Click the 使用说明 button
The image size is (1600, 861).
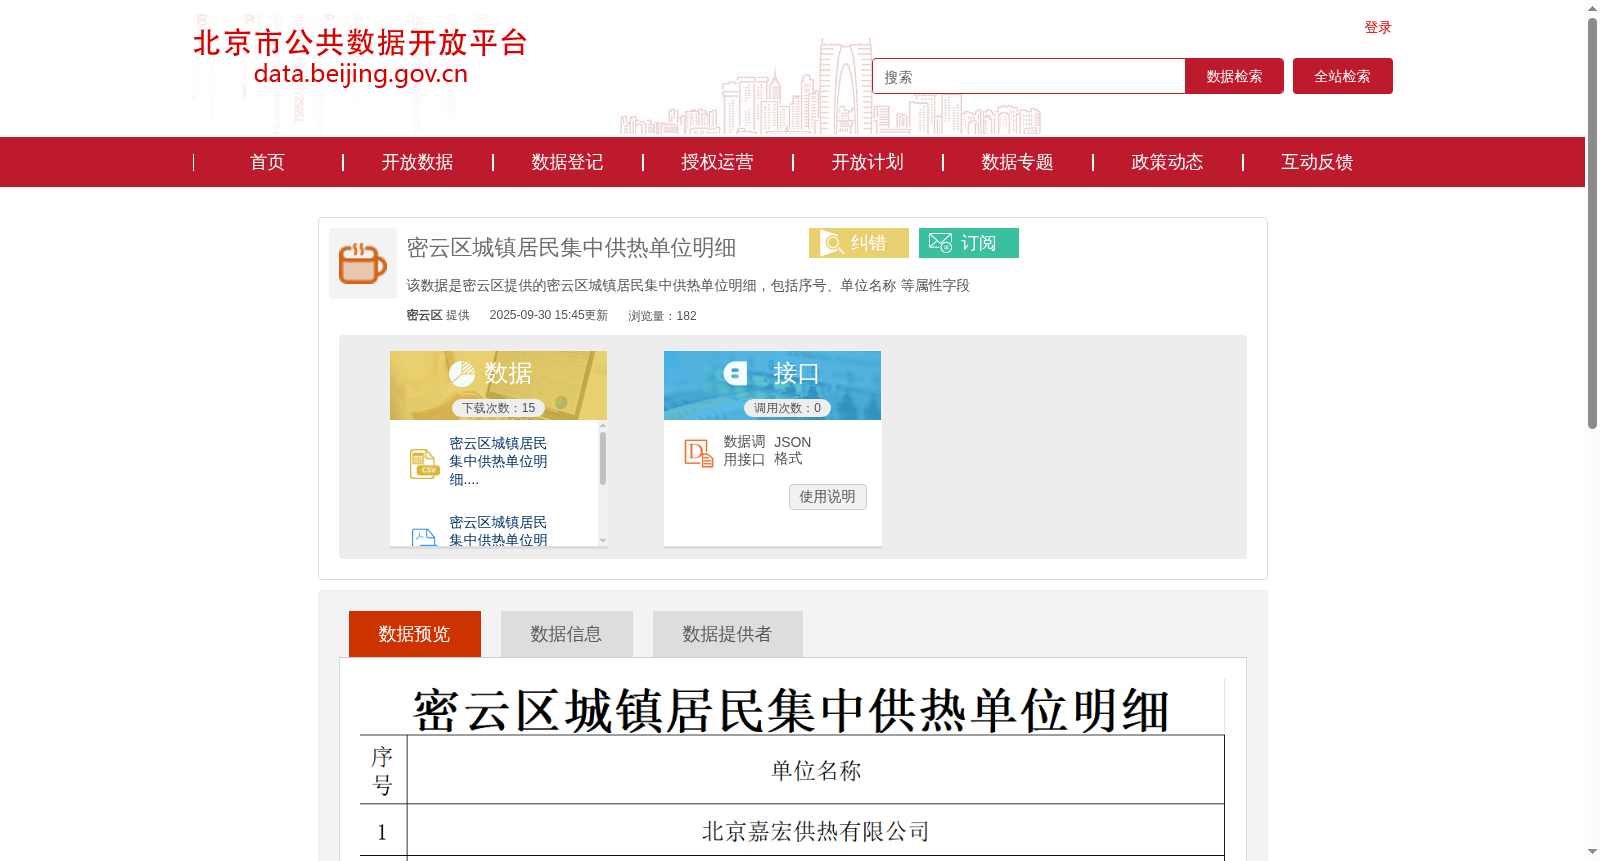[828, 497]
